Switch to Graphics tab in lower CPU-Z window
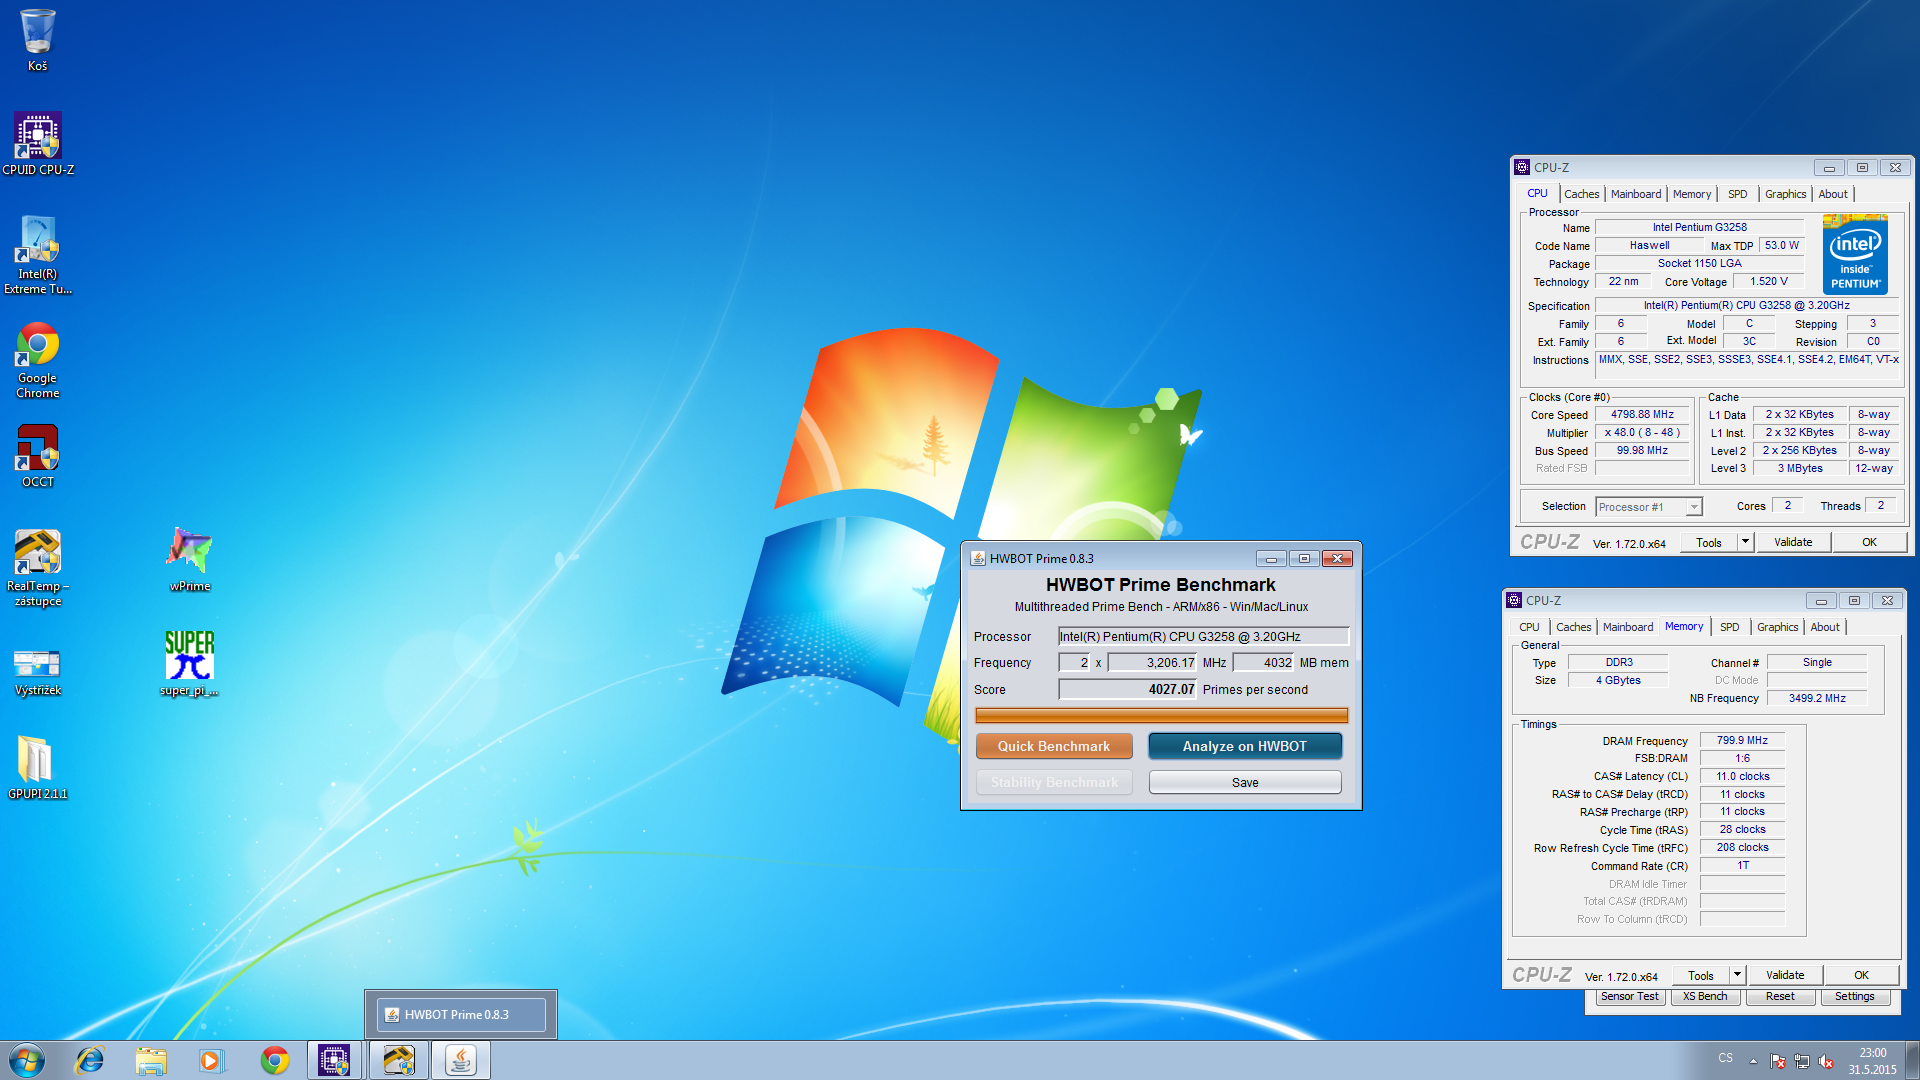Screen dimensions: 1920x1080 tap(1777, 627)
